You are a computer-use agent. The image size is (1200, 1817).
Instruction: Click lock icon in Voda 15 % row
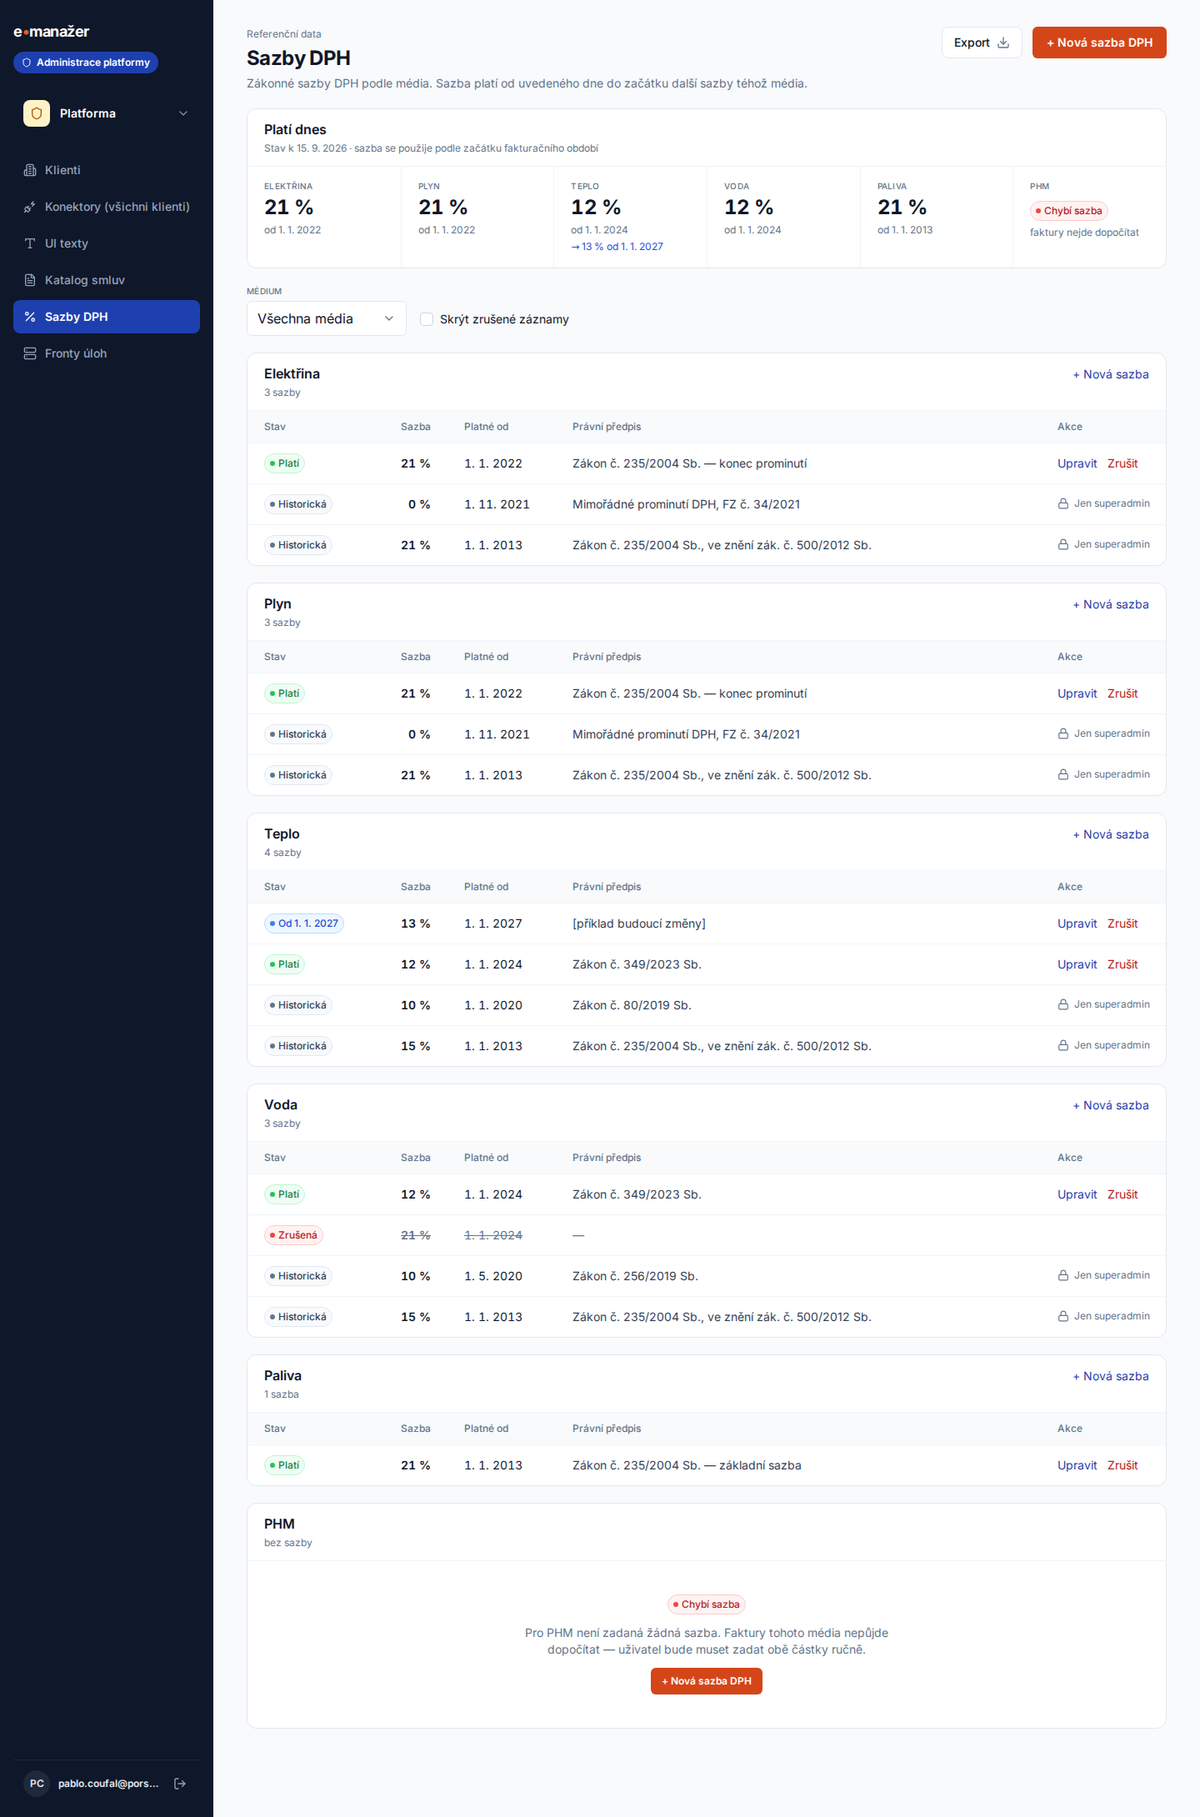coord(1063,1317)
